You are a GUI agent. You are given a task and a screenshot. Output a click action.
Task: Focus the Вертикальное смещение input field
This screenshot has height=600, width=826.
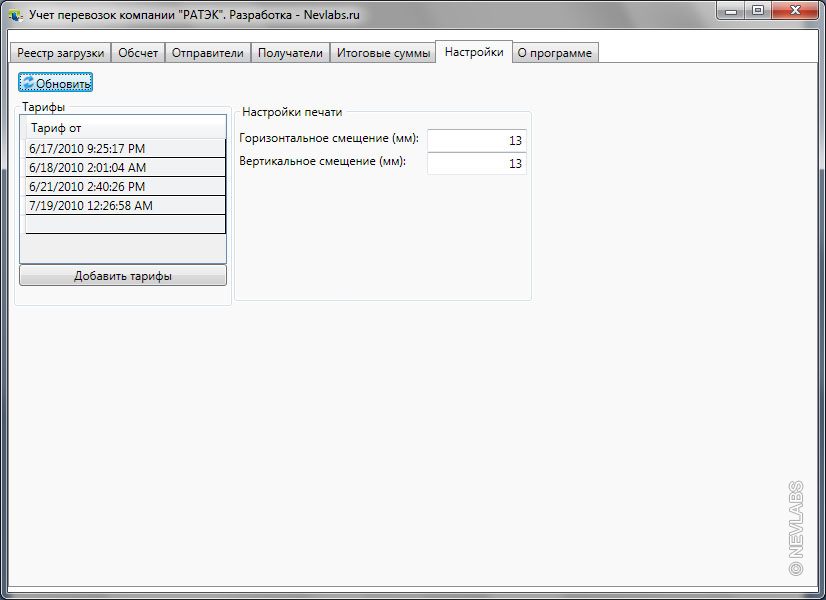tap(476, 163)
